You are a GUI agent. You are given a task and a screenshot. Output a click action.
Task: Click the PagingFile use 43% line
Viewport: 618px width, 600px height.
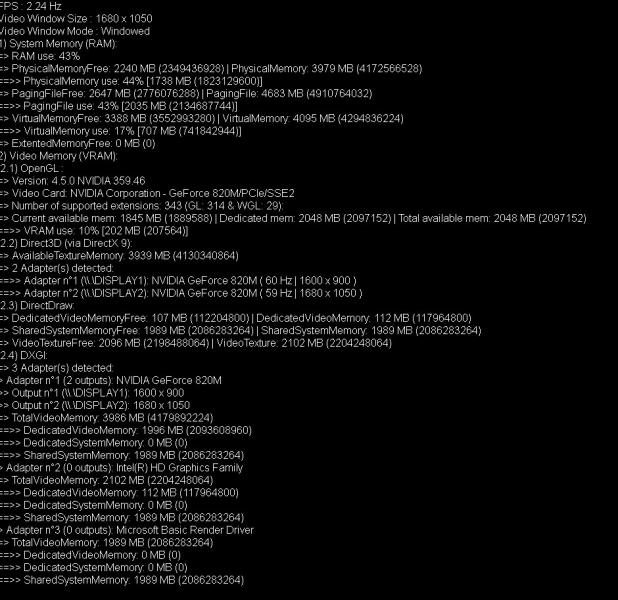coord(119,106)
